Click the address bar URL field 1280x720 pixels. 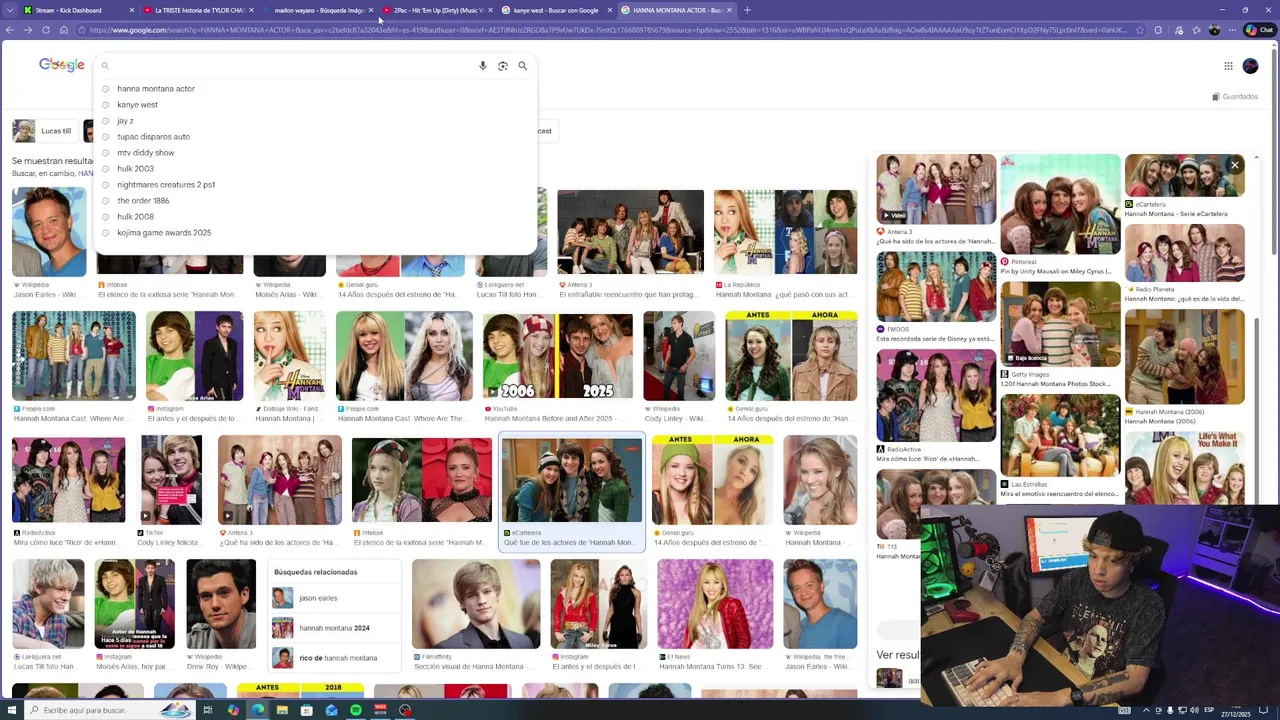click(x=610, y=30)
